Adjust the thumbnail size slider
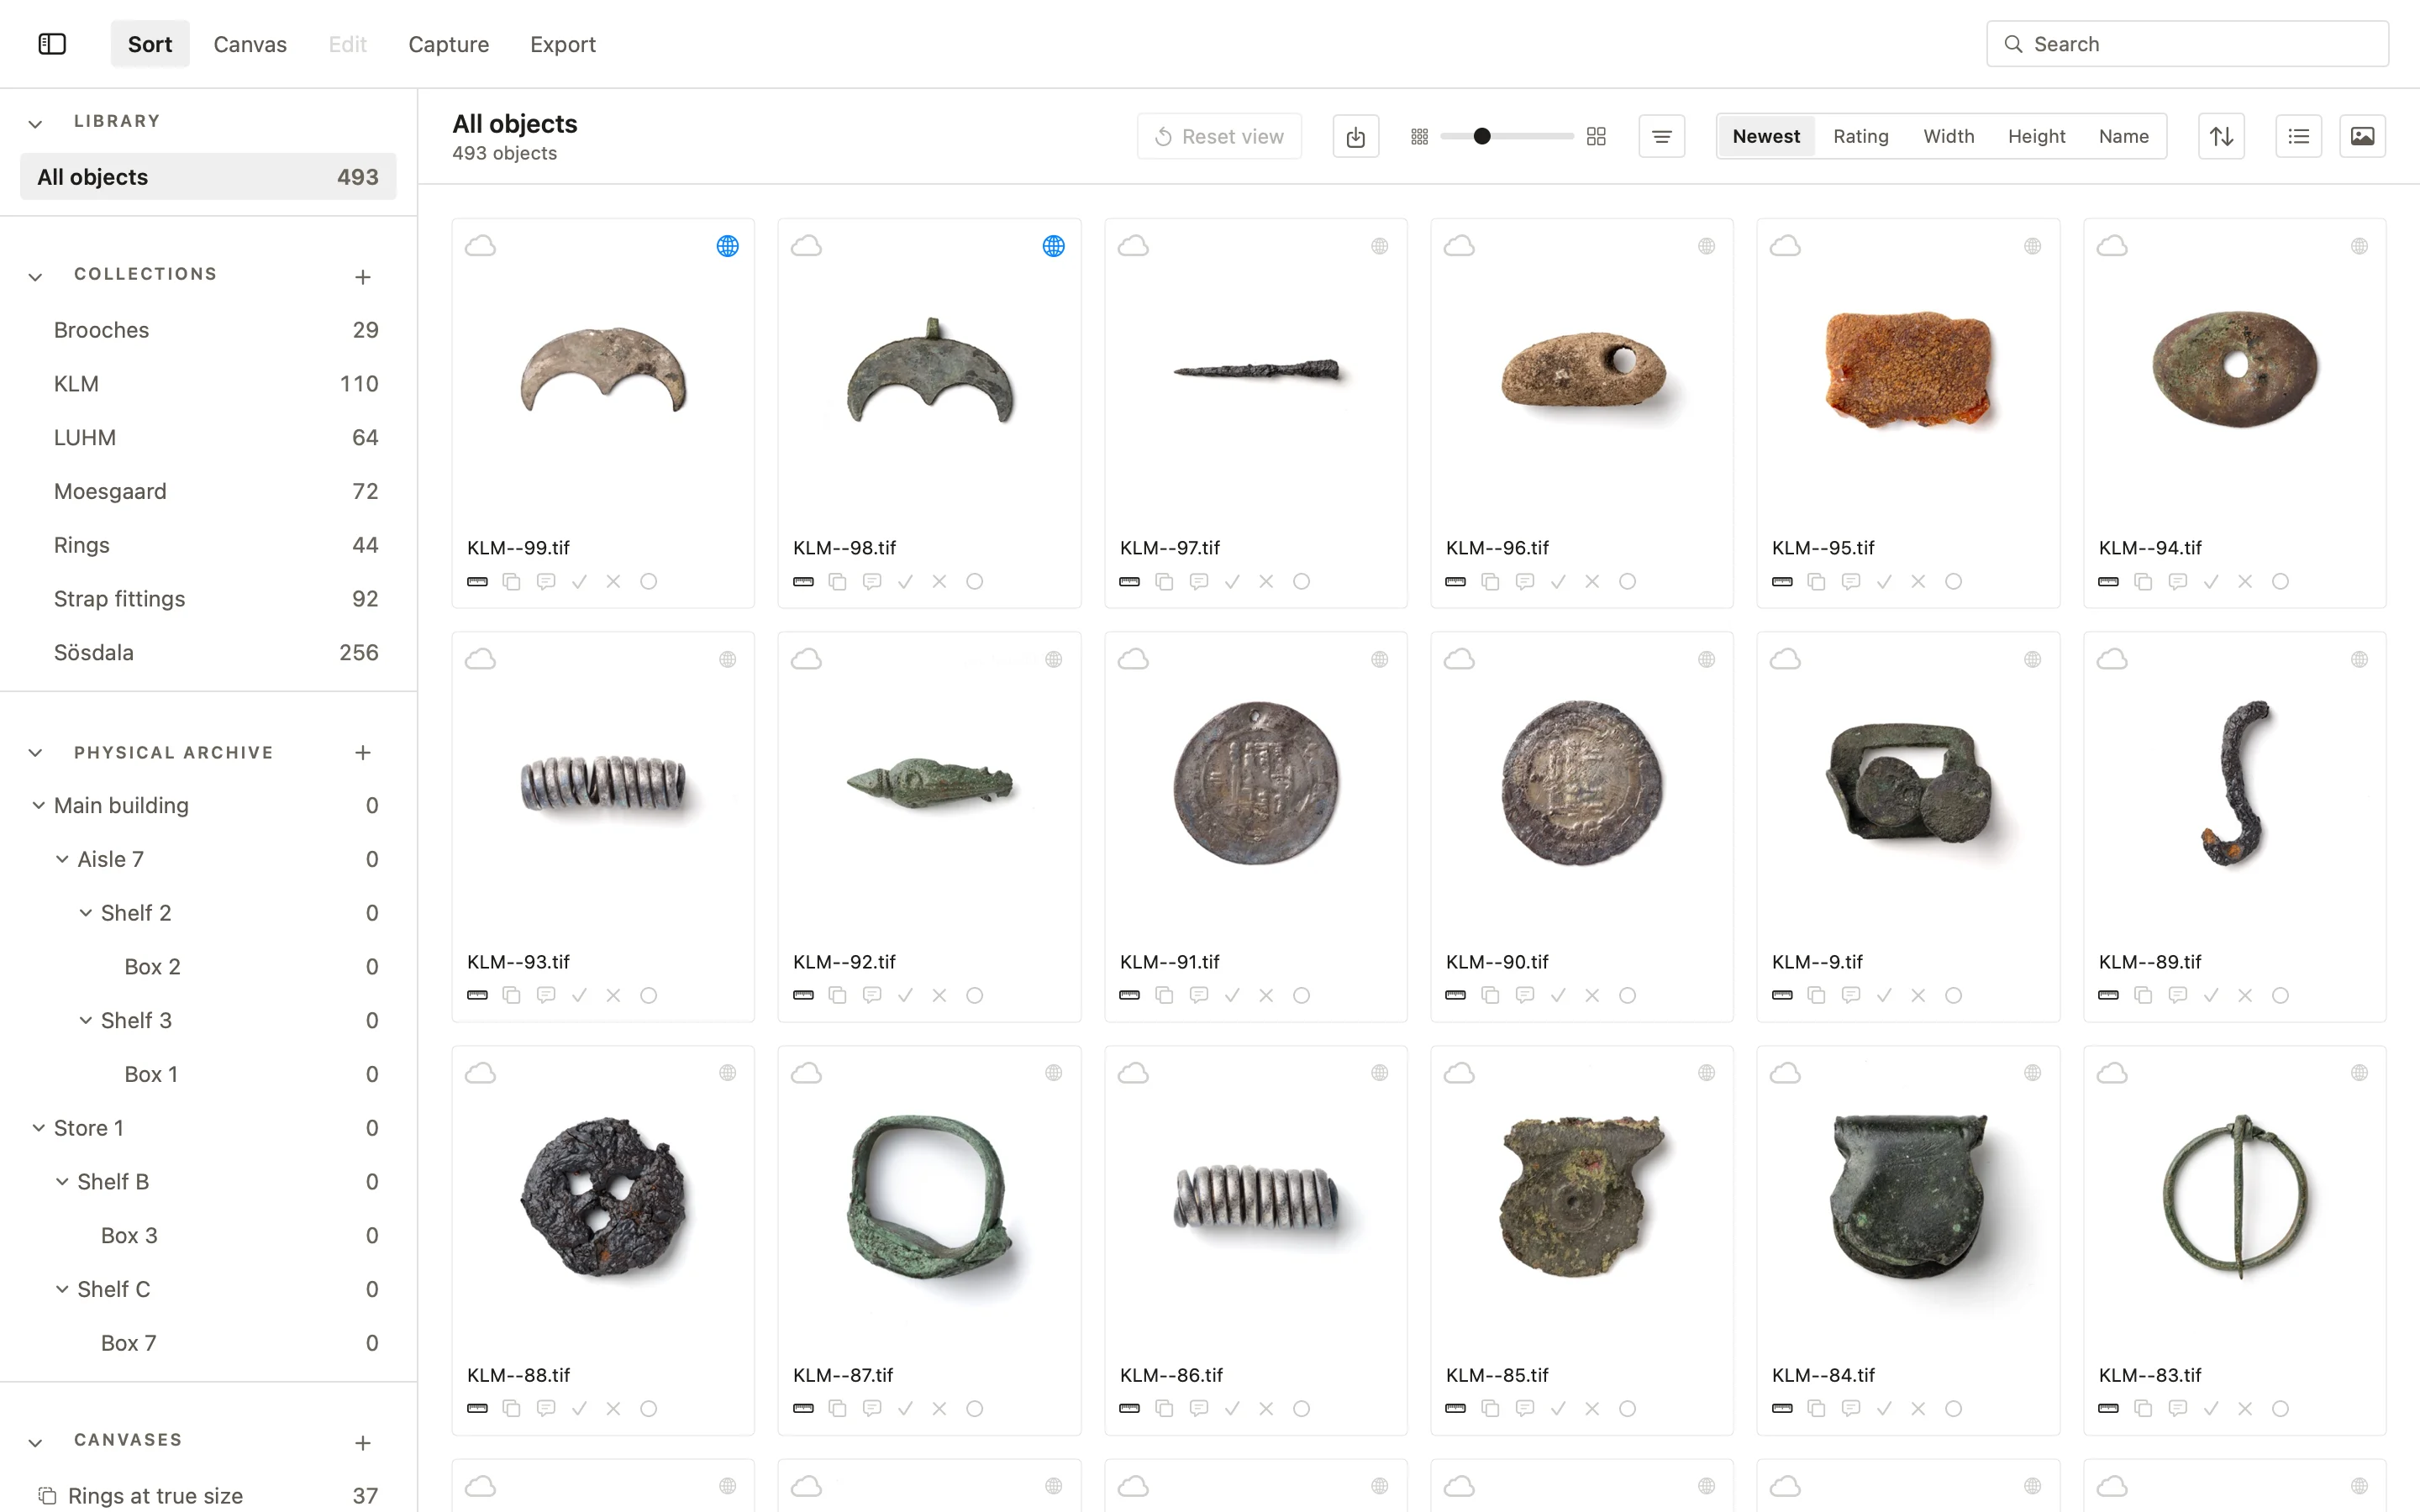Screen dimensions: 2420x1512 (1507, 137)
